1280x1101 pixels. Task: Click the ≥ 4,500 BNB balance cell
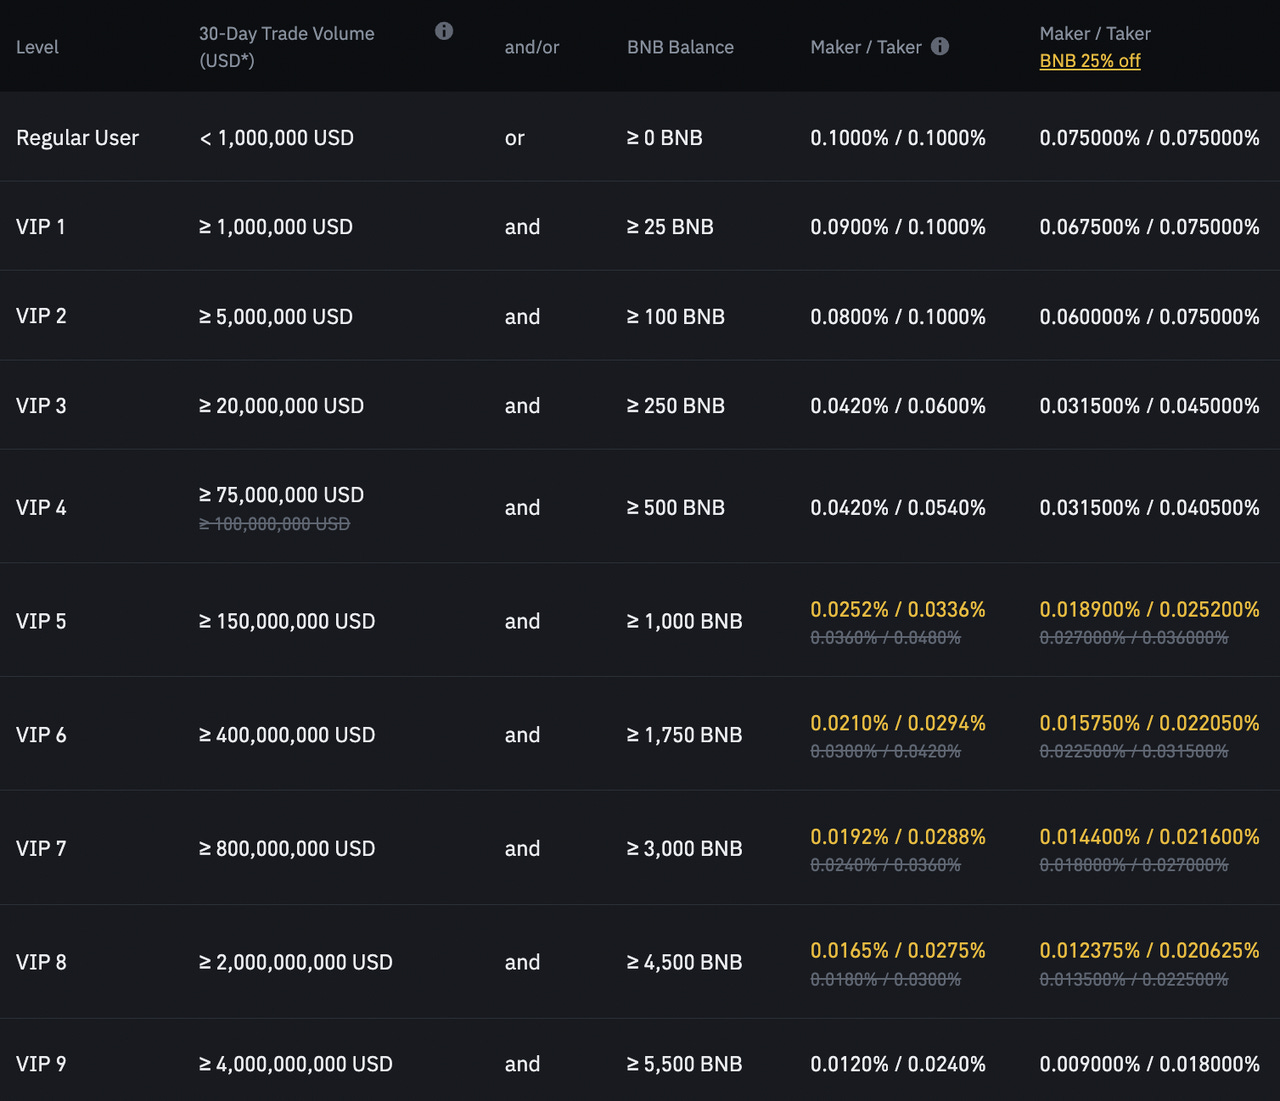[x=685, y=962]
